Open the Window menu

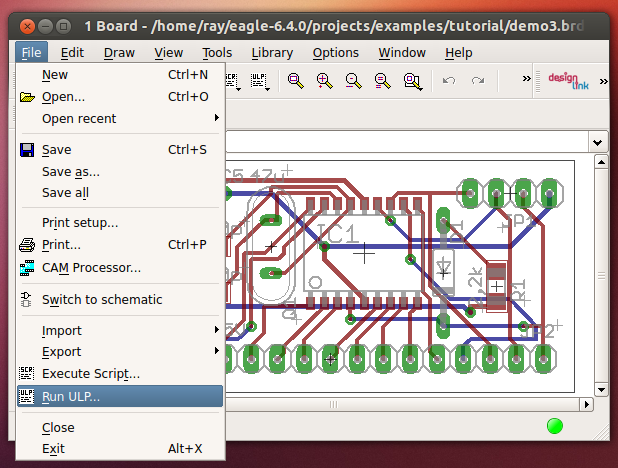point(402,52)
